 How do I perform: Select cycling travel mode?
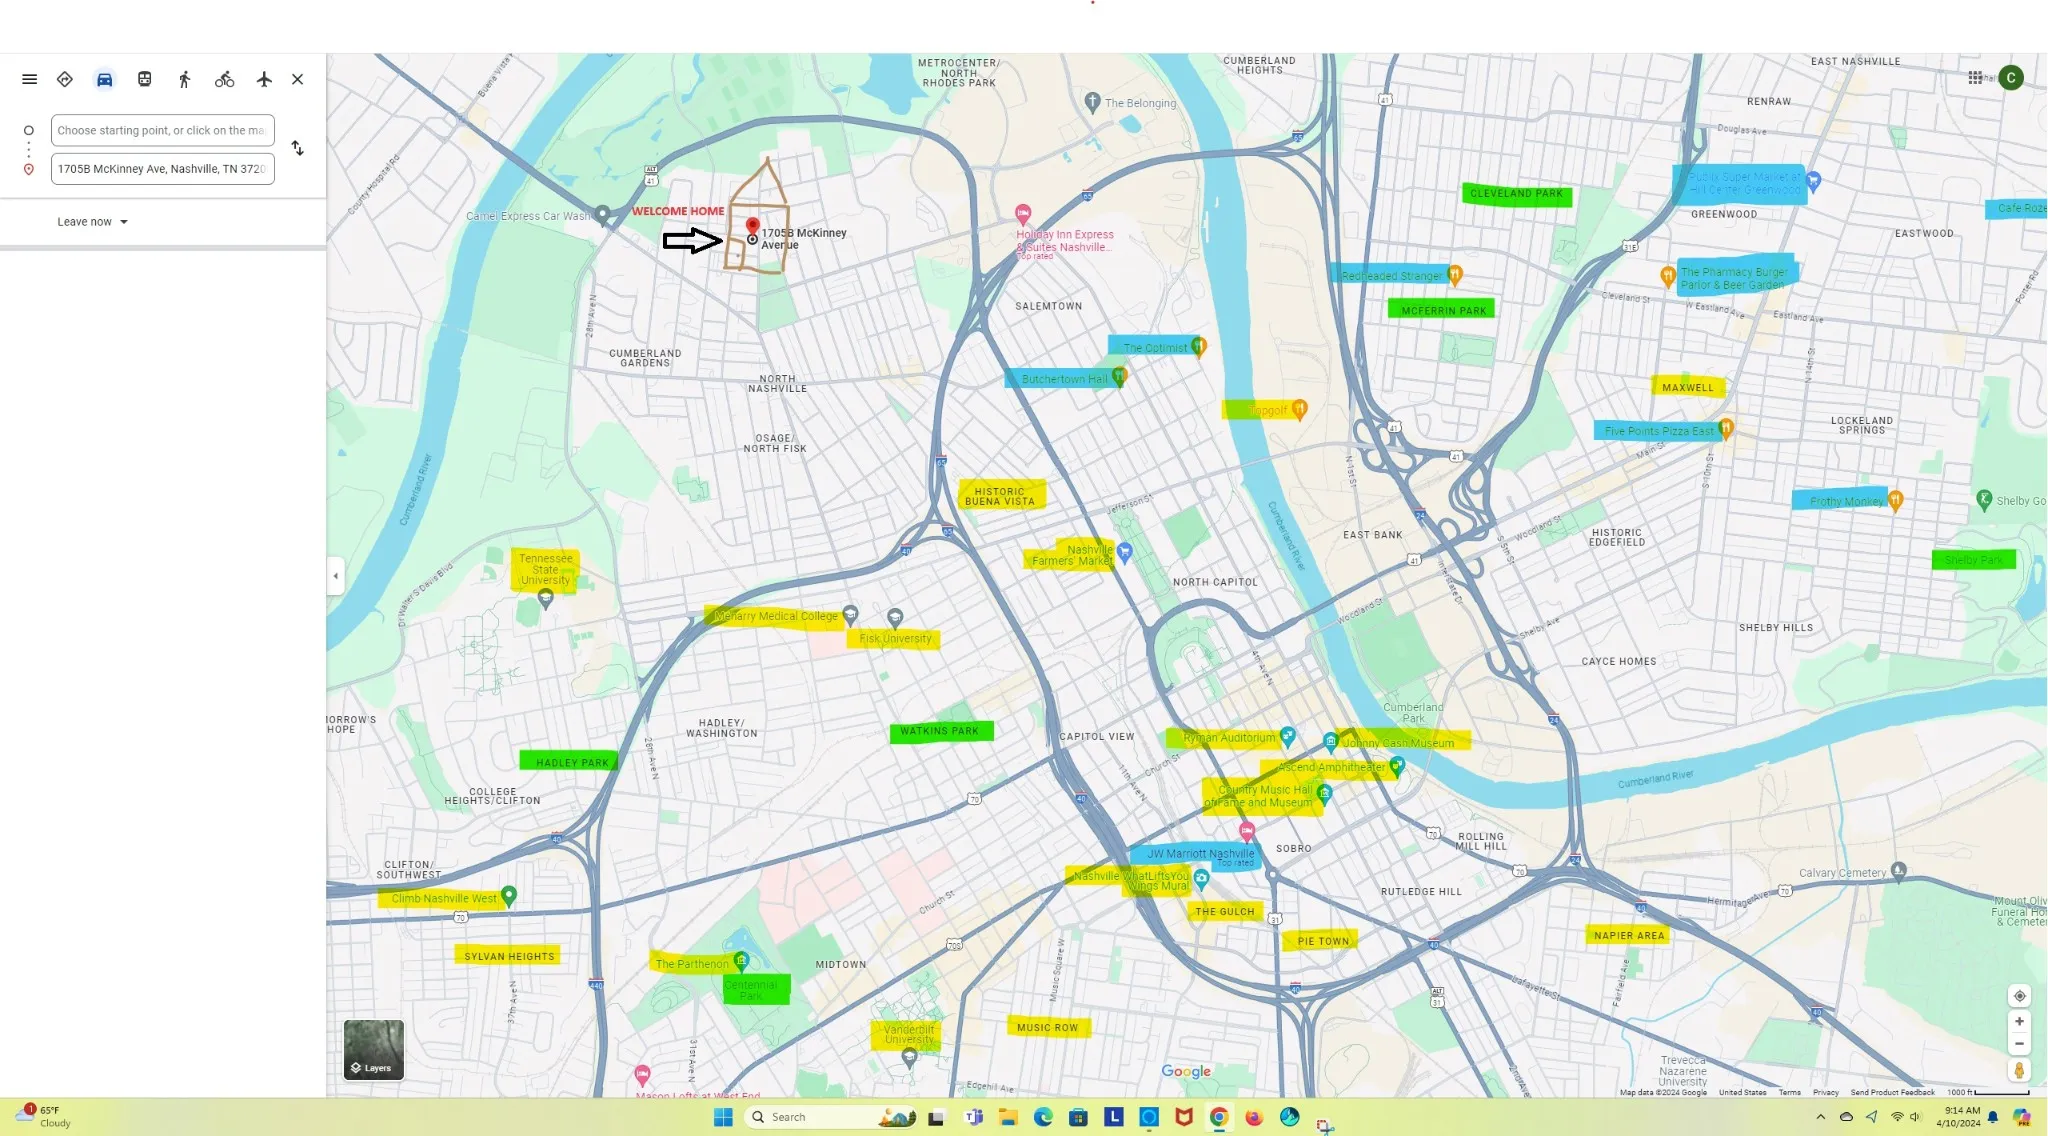click(x=224, y=79)
